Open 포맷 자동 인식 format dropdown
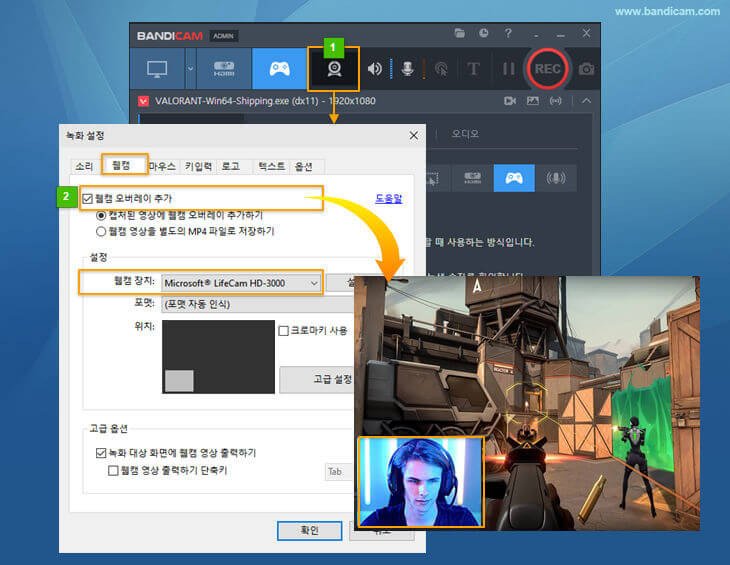Image resolution: width=730 pixels, height=565 pixels. click(257, 304)
